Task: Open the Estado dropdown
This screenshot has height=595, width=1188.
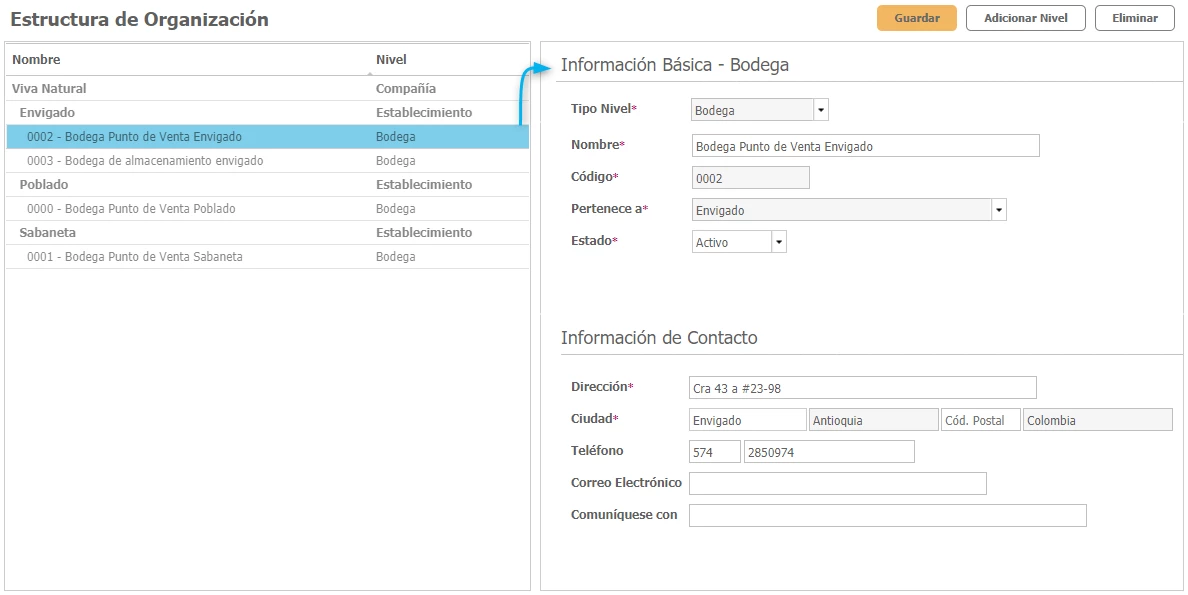Action: pos(779,242)
